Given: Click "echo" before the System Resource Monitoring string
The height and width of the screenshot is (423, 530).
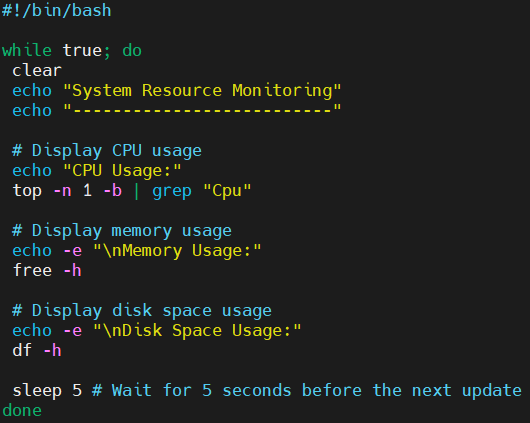Looking at the screenshot, I should pyautogui.click(x=32, y=91).
